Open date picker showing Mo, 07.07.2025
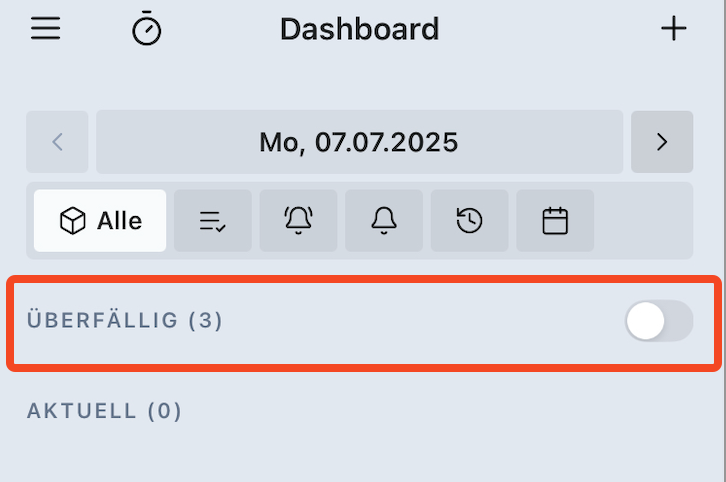The height and width of the screenshot is (482, 726). 359,142
